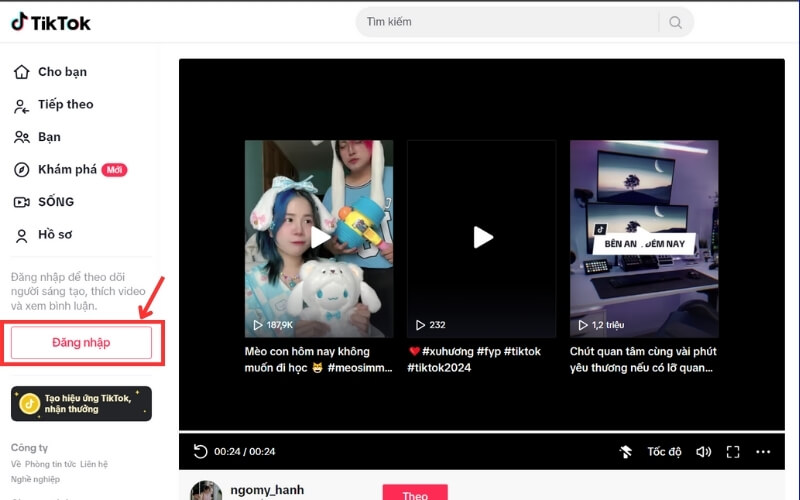Open the ngomy_hanh username link
800x500 pixels.
point(267,490)
